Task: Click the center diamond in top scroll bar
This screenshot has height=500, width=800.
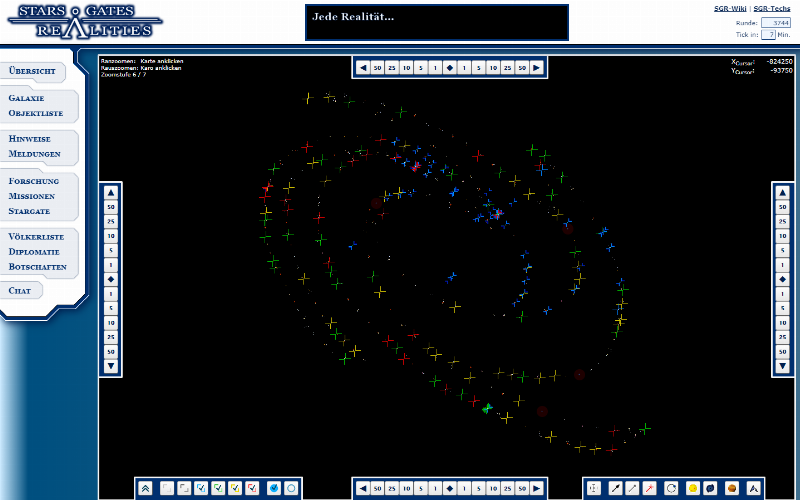Action: point(450,68)
